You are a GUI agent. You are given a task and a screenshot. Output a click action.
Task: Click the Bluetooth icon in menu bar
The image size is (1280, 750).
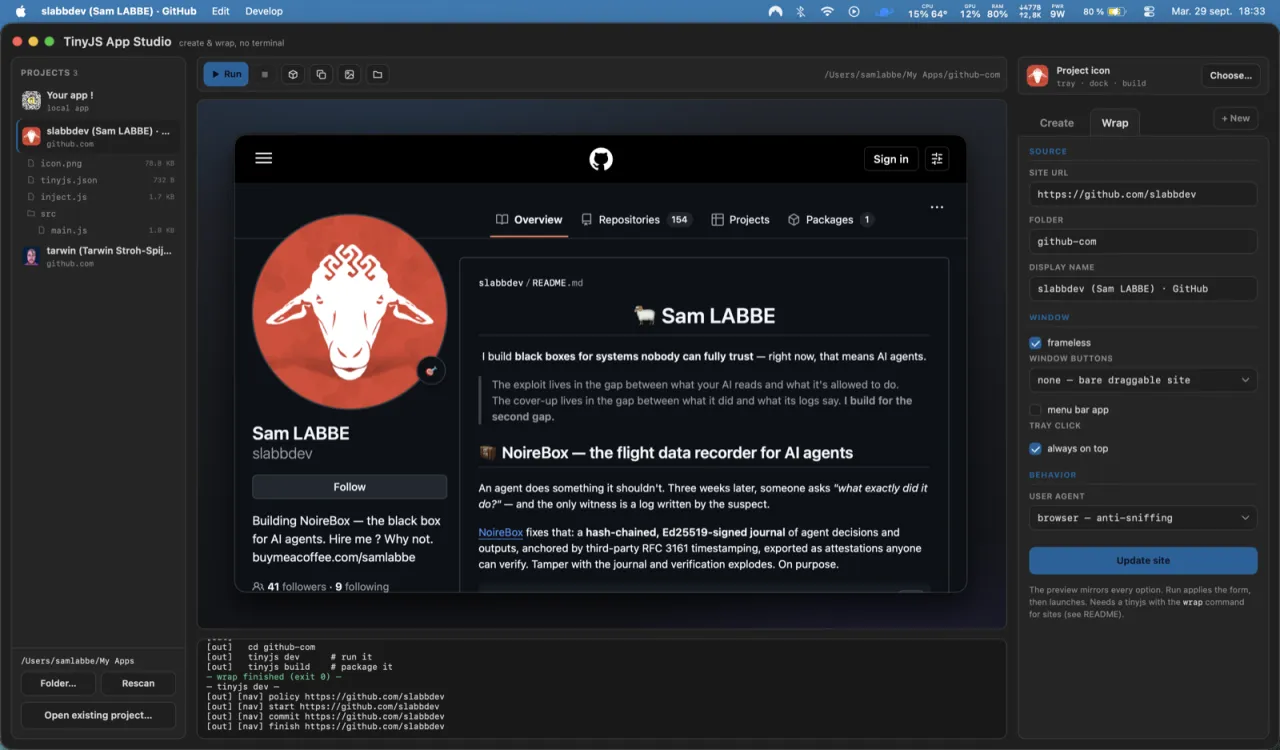[x=800, y=12]
